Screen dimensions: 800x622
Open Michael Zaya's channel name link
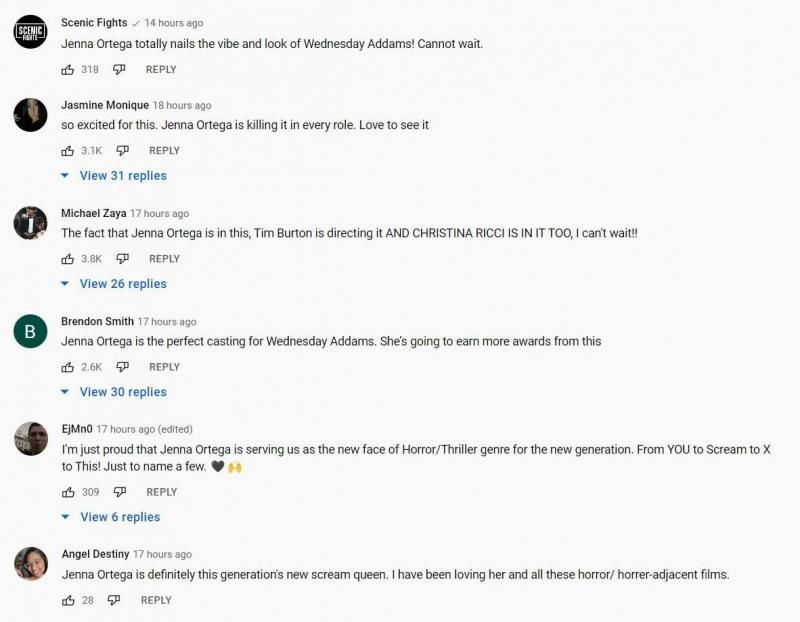click(93, 214)
